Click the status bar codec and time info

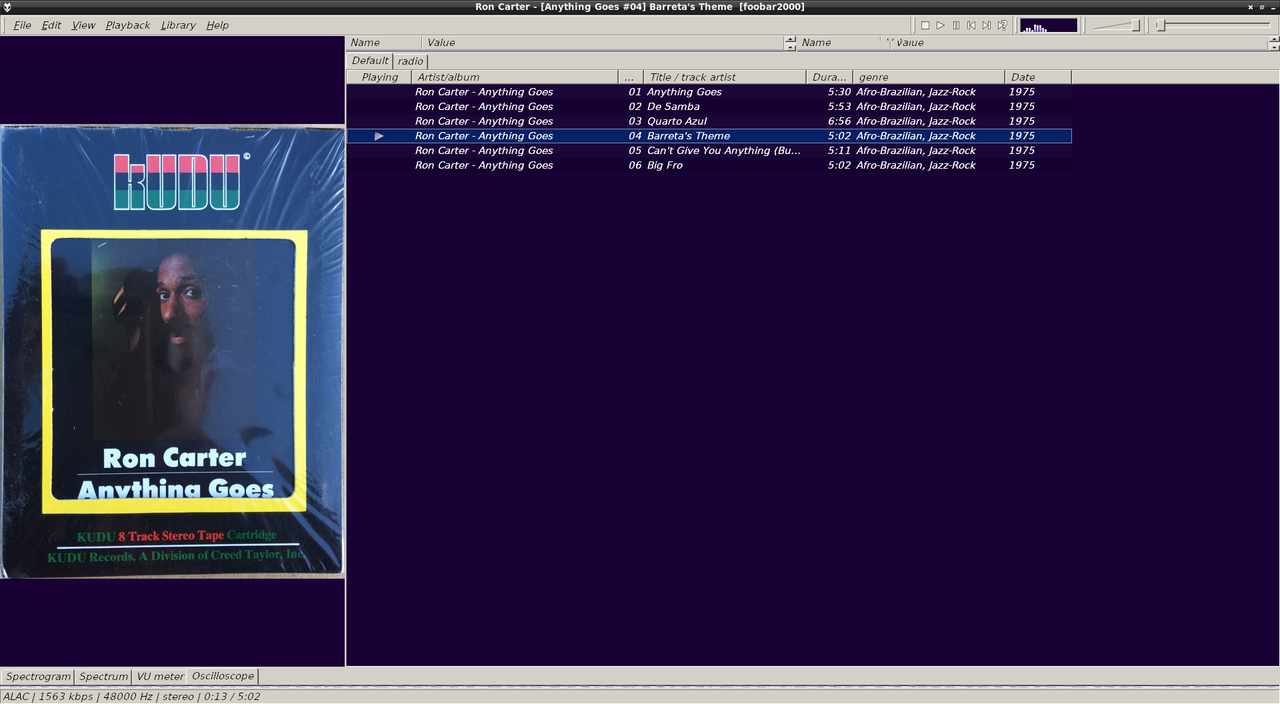(132, 696)
